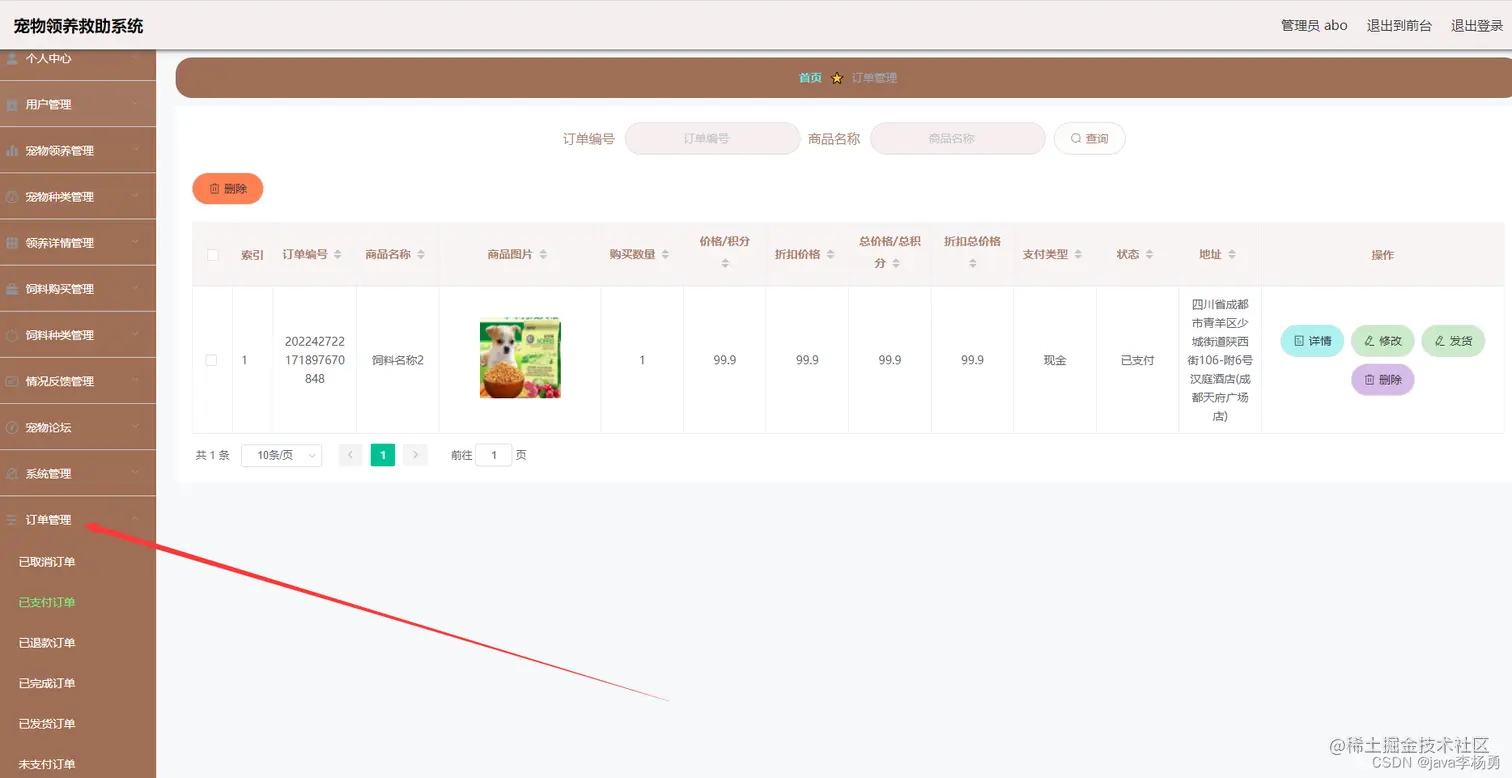This screenshot has width=1512, height=778.
Task: Click 修改 to edit the order
Action: click(x=1383, y=341)
